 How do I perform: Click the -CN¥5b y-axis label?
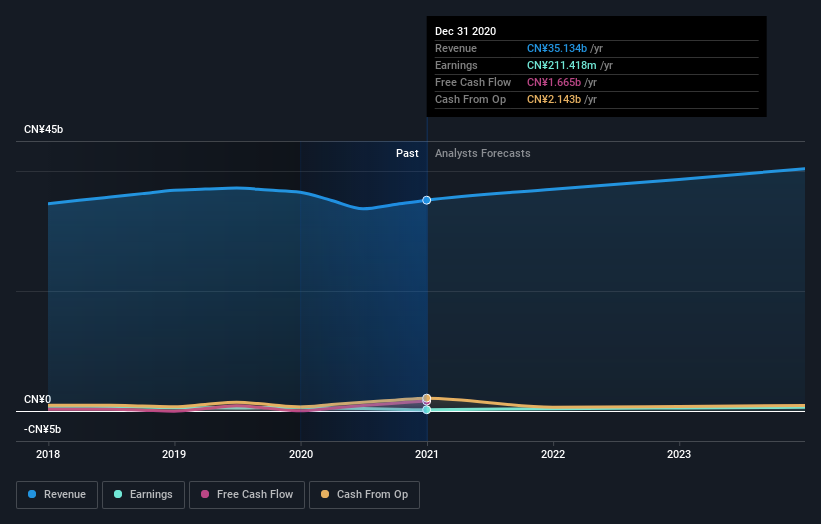click(42, 429)
